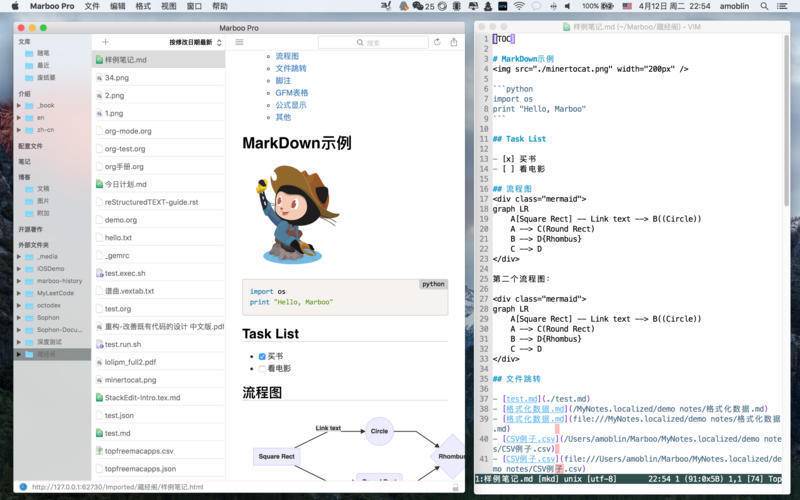The image size is (800, 500).
Task: Open the Apple menu icon
Action: coord(15,6)
